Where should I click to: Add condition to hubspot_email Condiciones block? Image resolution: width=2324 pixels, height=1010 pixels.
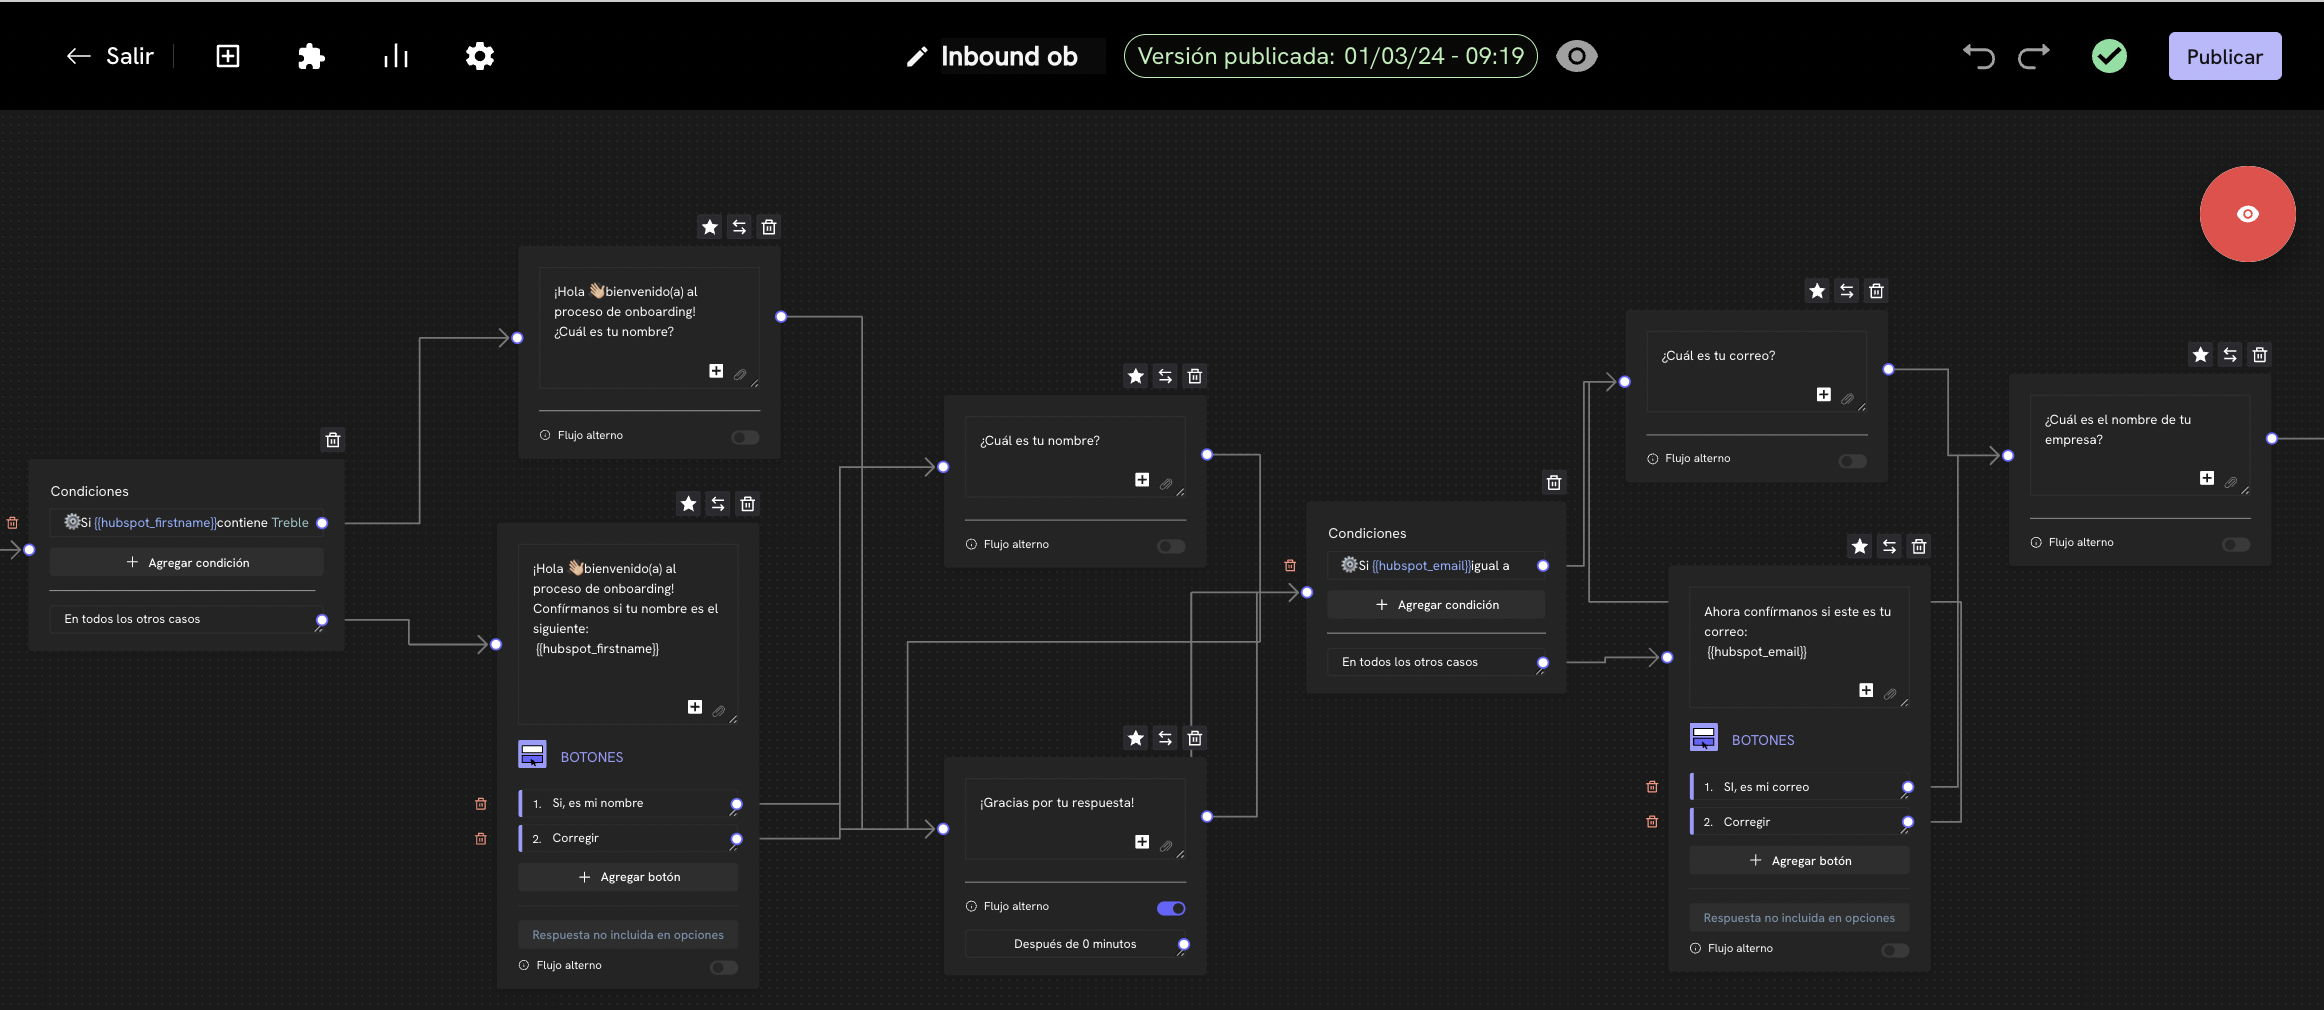tap(1437, 605)
